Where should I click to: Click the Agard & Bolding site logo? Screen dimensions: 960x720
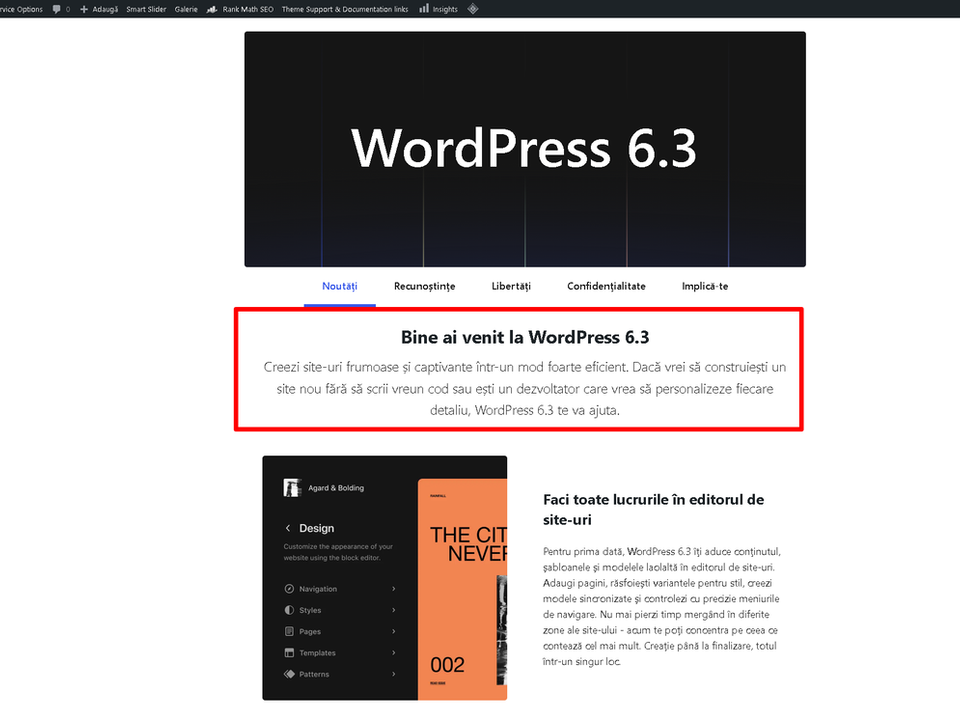(x=292, y=488)
